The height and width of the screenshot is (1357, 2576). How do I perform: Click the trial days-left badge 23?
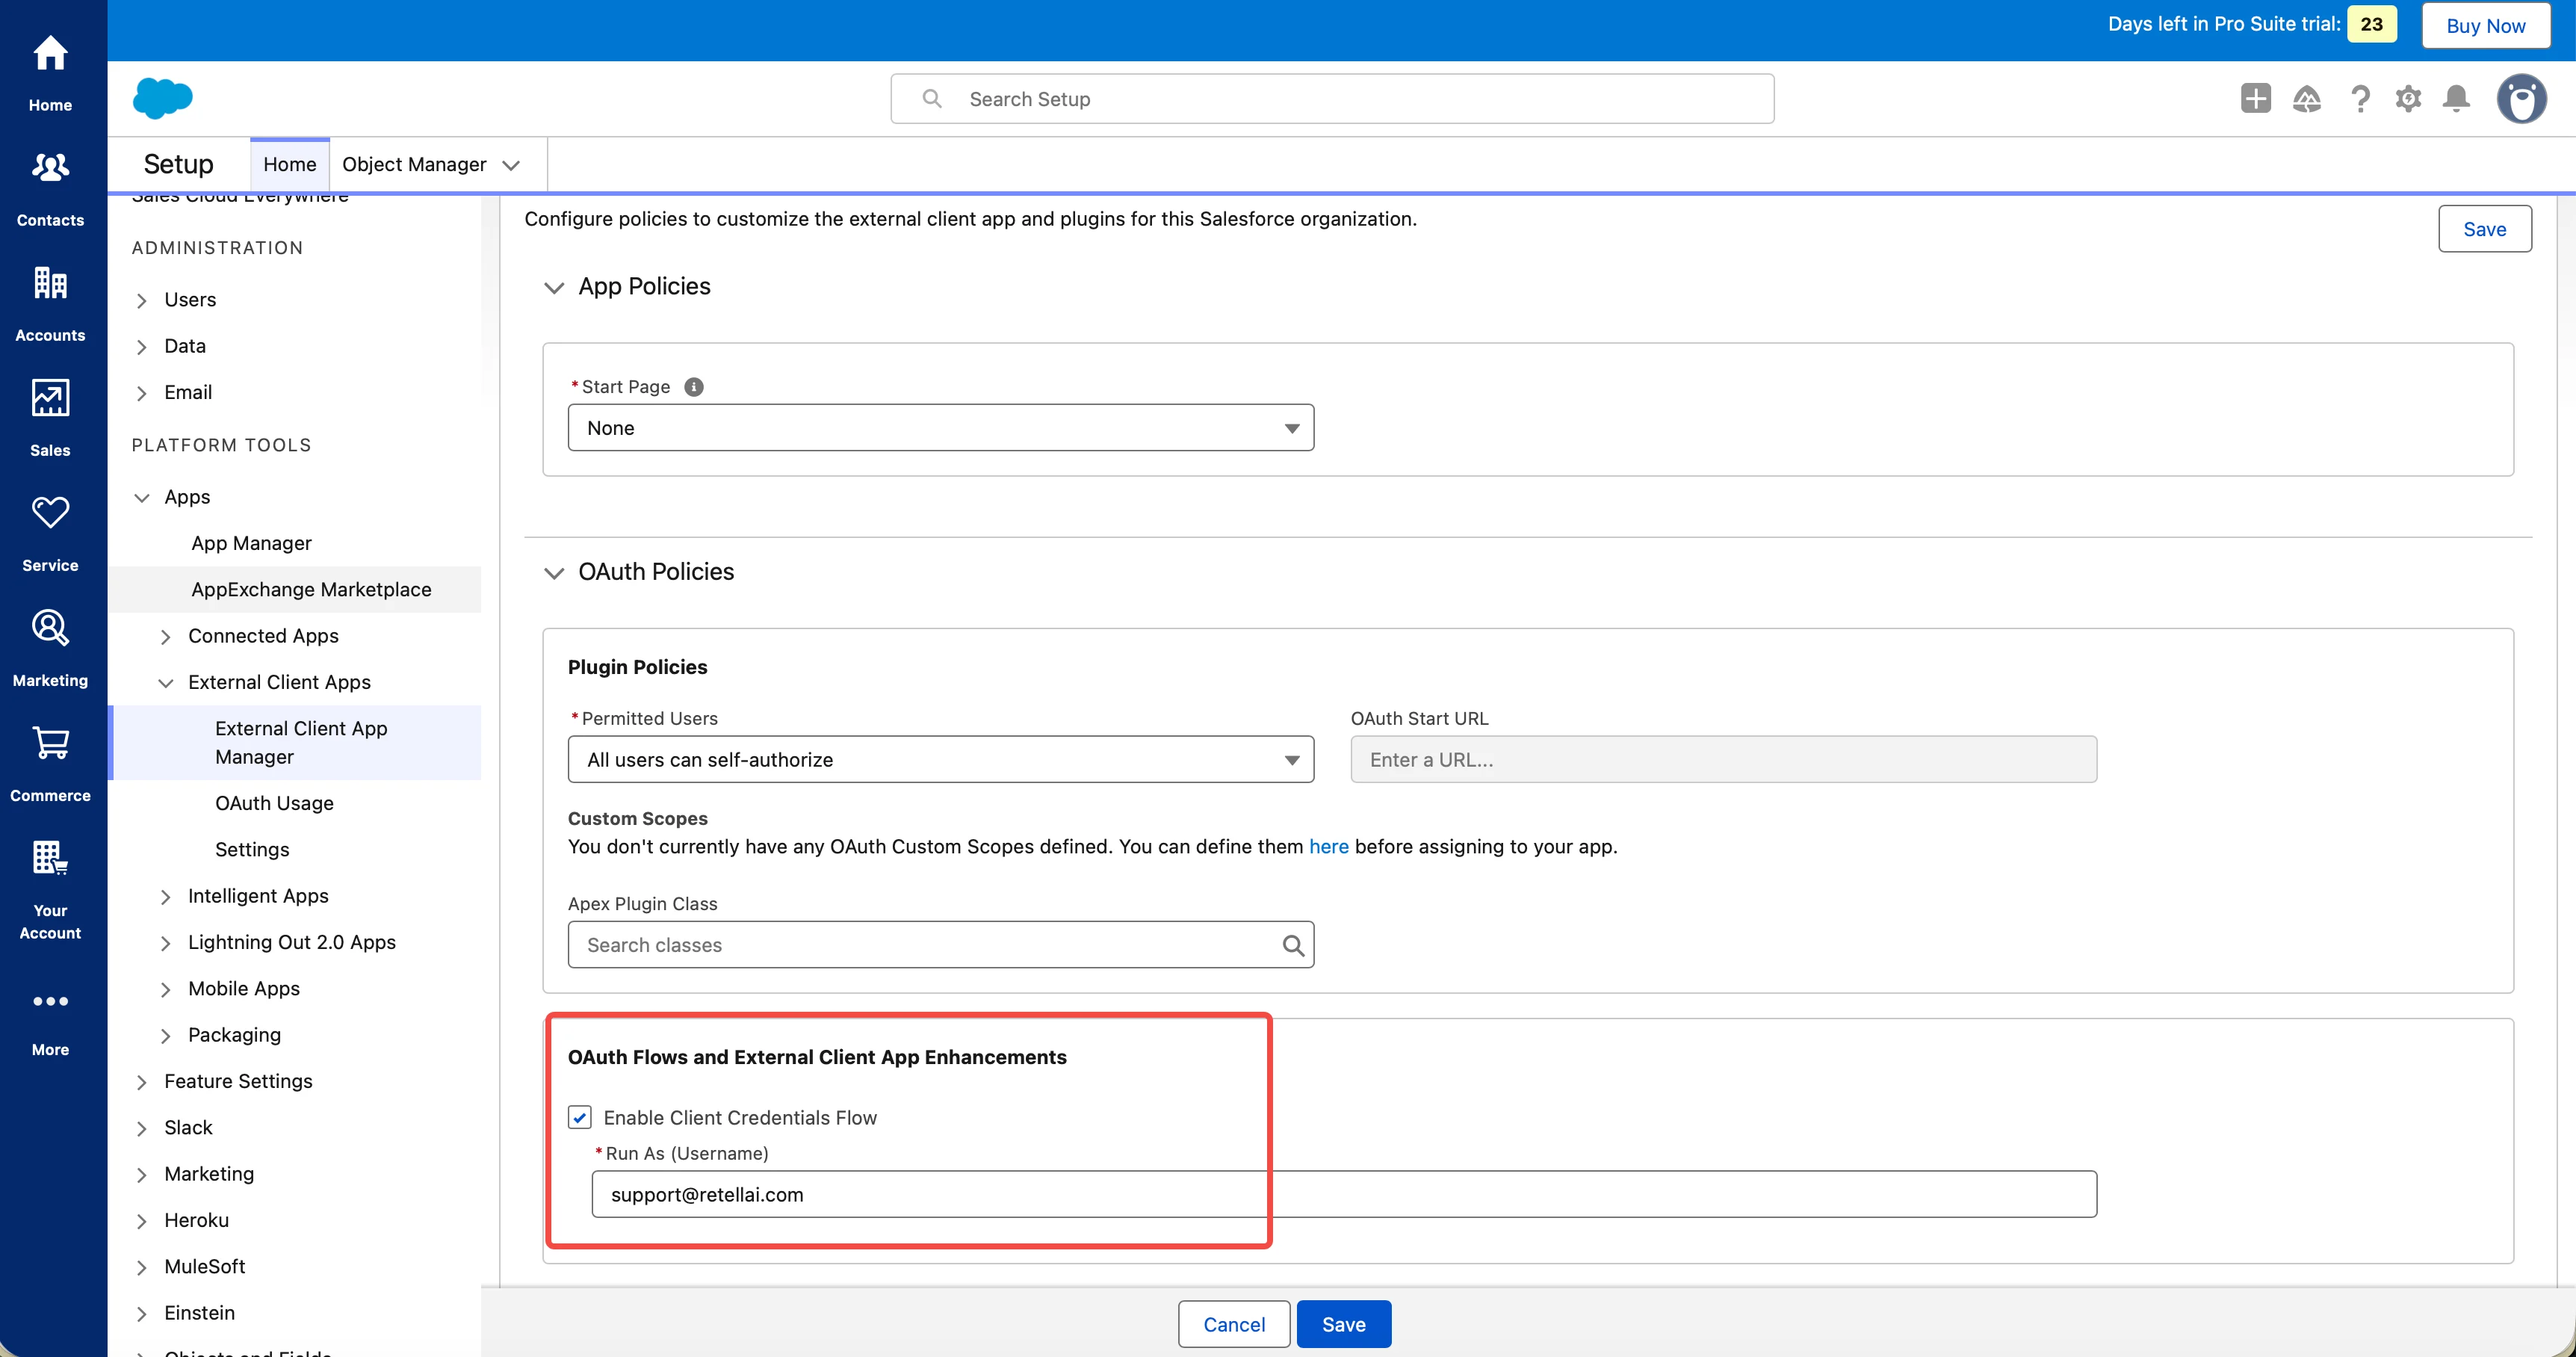2371,24
